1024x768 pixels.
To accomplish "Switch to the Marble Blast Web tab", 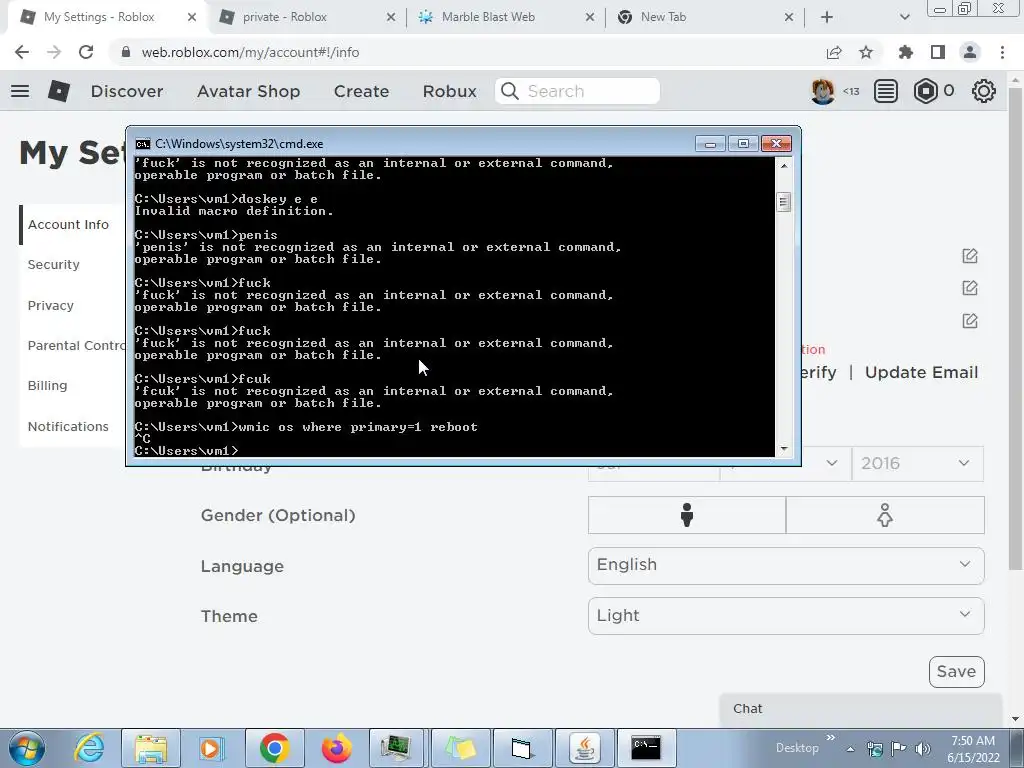I will coord(504,17).
